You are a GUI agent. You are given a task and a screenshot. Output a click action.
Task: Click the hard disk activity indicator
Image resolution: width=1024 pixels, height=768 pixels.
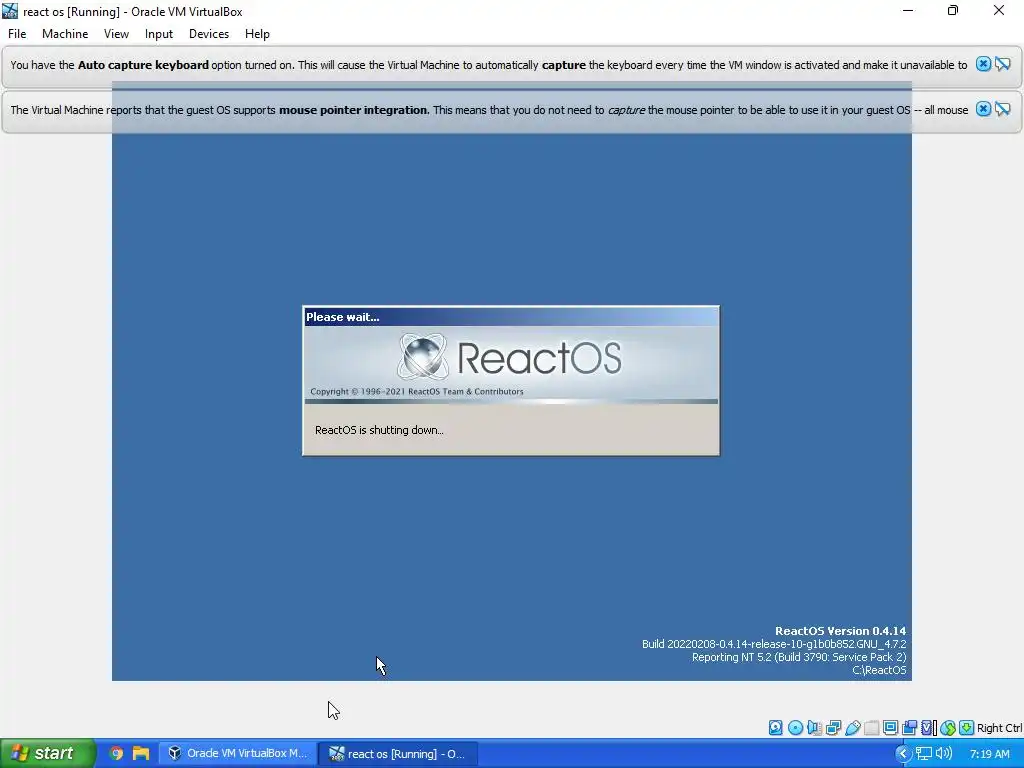click(776, 728)
